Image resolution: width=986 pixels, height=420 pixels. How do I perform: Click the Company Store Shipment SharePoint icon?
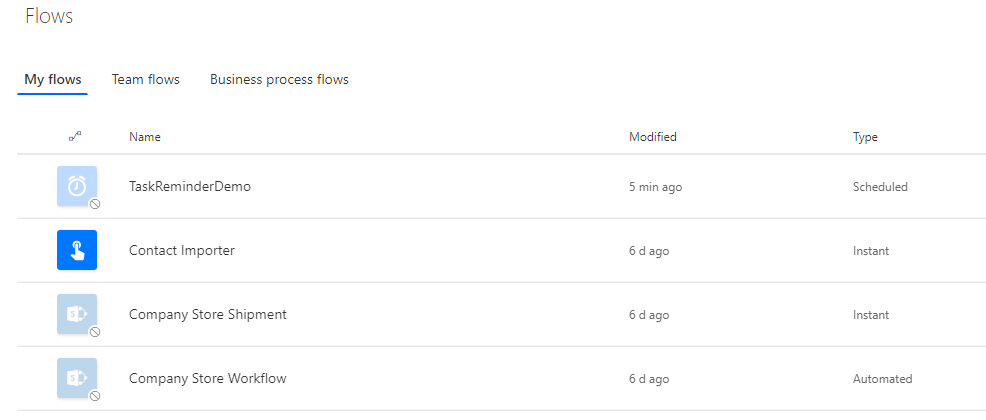point(77,314)
